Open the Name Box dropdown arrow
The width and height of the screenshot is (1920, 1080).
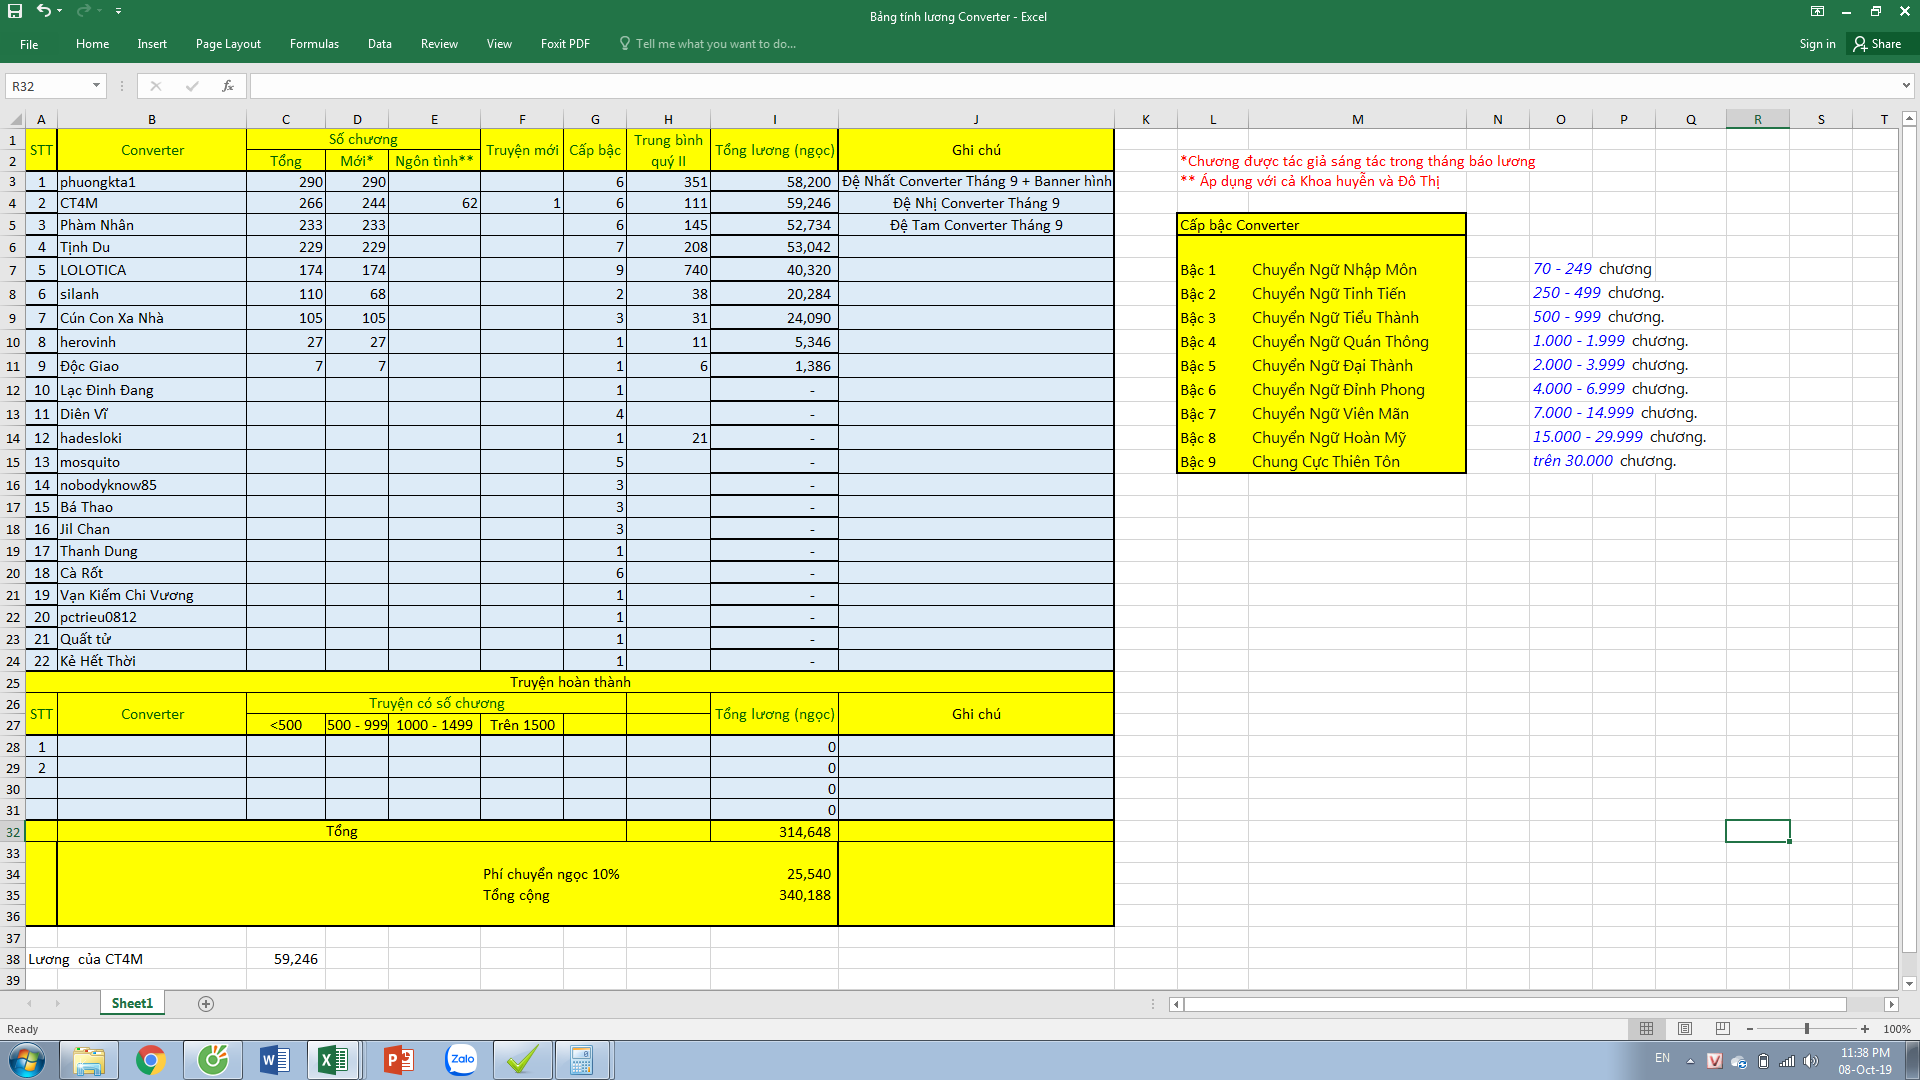click(x=96, y=86)
